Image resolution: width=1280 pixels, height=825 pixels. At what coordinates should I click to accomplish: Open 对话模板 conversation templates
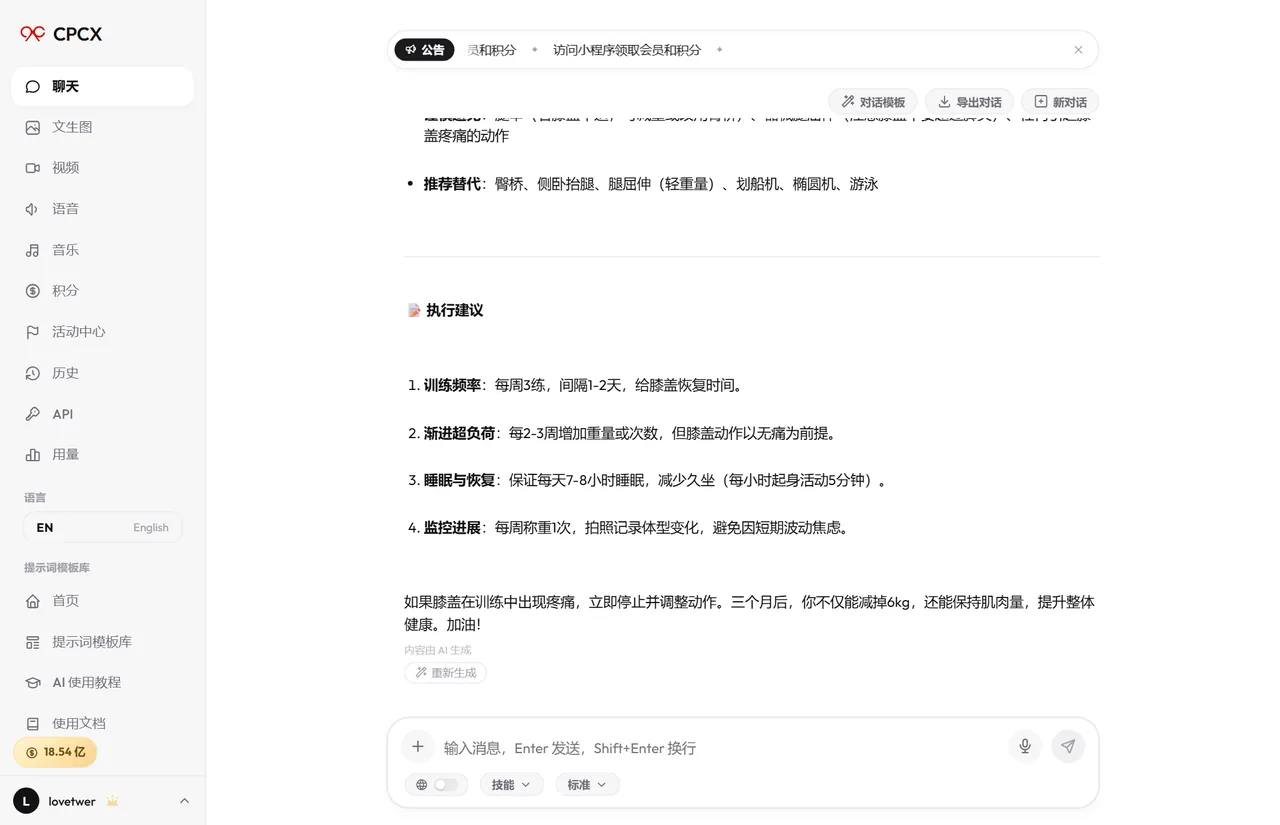coord(873,102)
